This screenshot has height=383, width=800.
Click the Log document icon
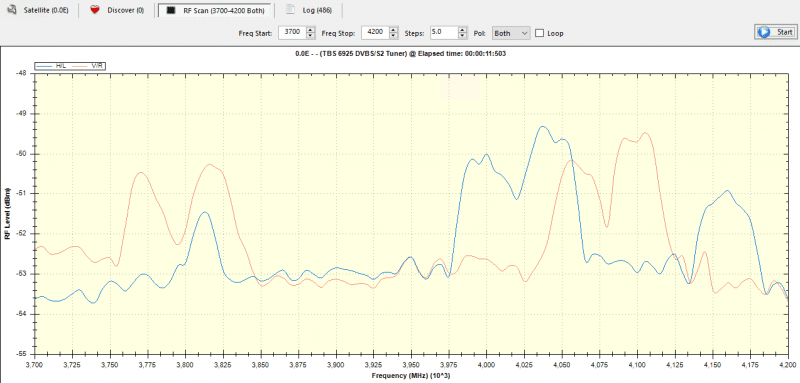[290, 10]
